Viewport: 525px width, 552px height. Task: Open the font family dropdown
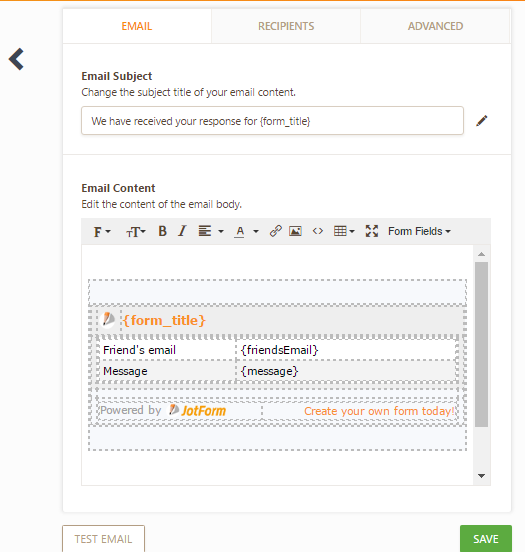click(102, 232)
